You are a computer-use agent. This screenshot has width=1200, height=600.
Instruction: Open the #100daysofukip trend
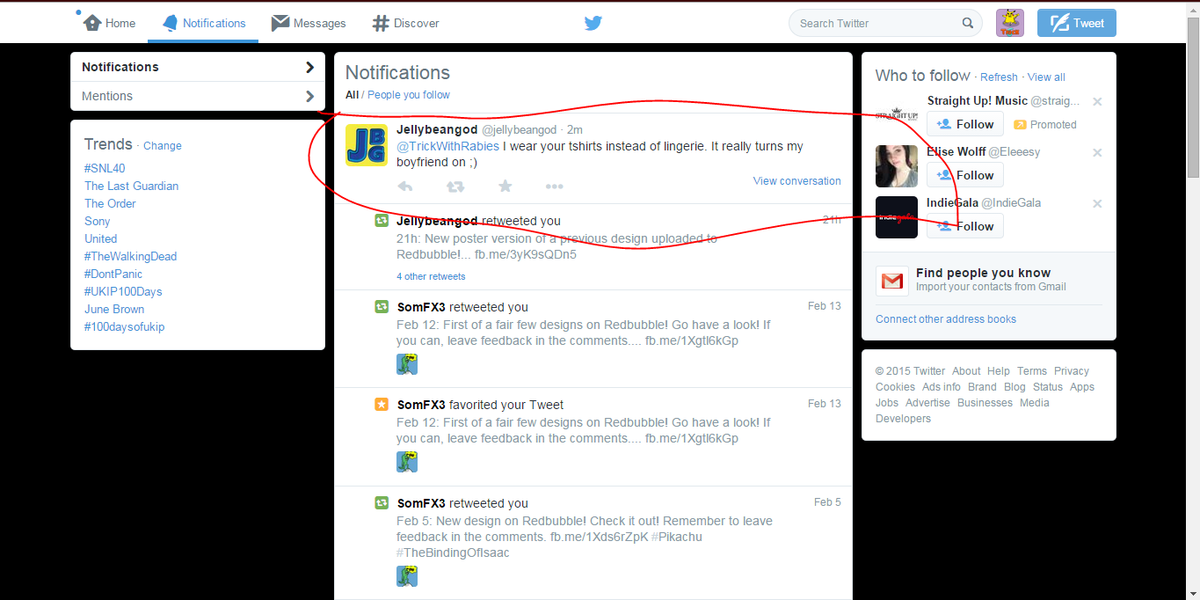point(124,327)
